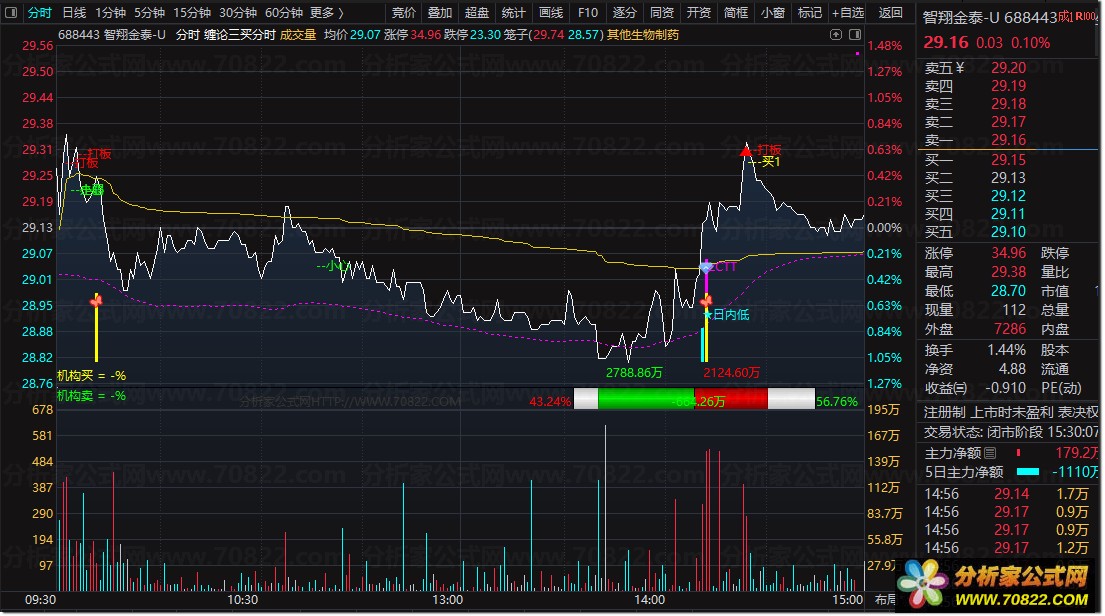Toggle the 简框 simple frame mode
Screen dimensions: 1105x616
point(736,13)
